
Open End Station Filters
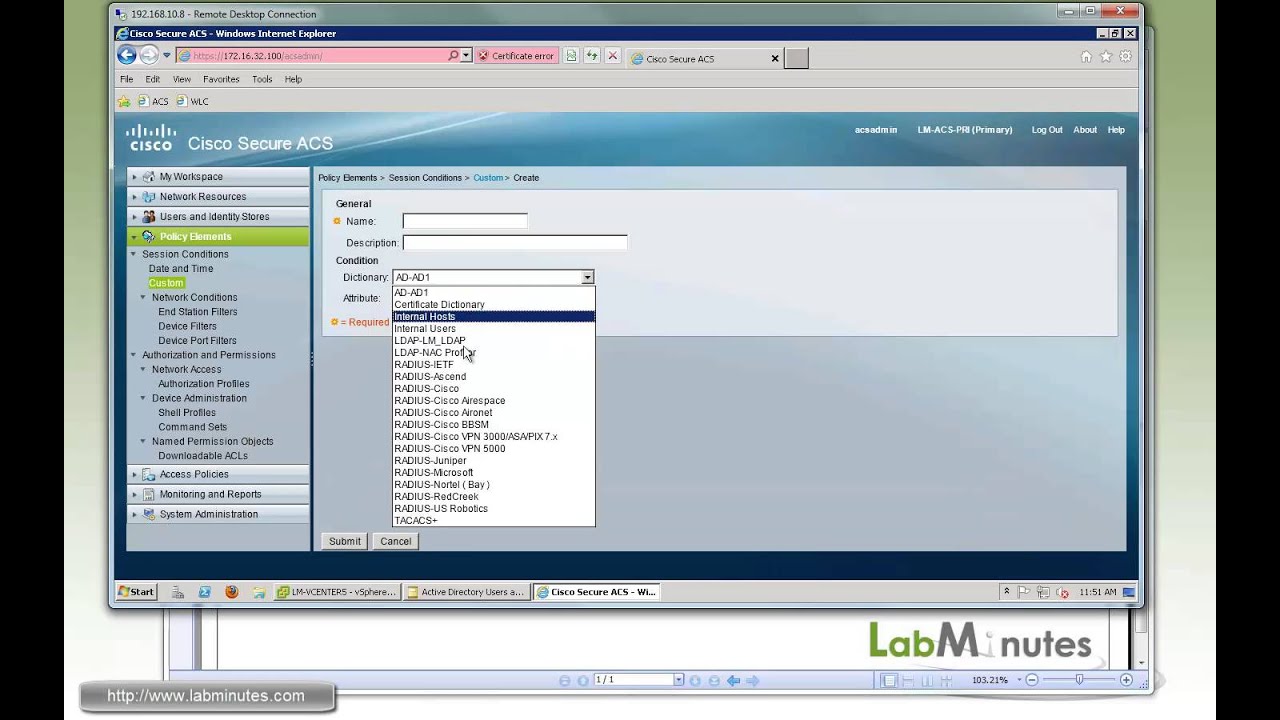(x=198, y=312)
